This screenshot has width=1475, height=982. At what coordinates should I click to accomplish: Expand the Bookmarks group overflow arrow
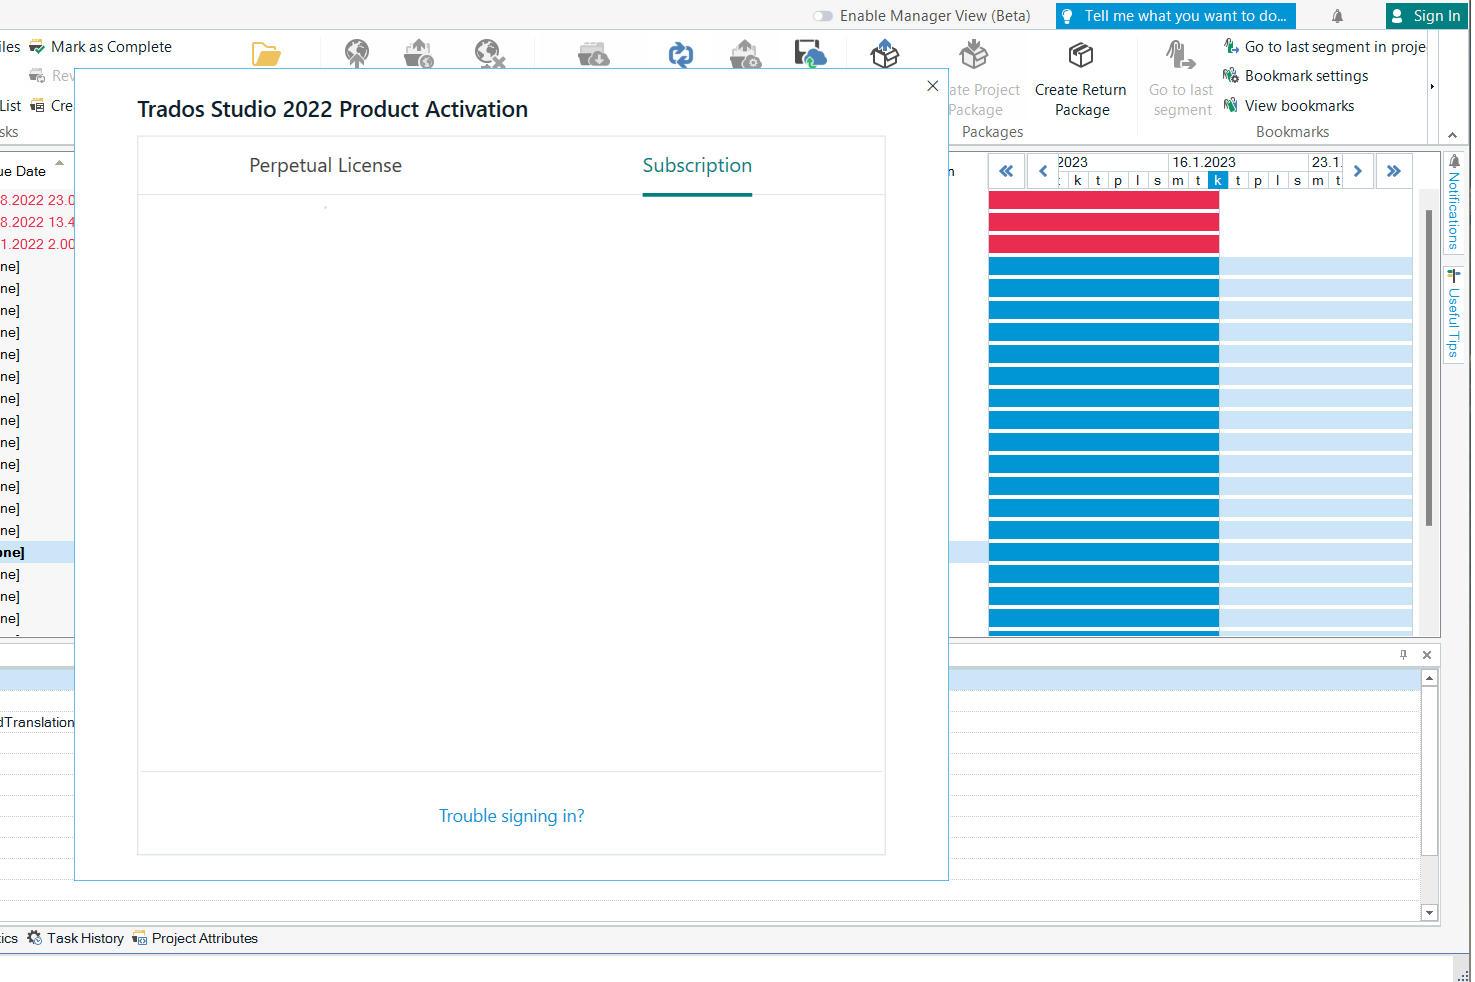pyautogui.click(x=1432, y=86)
